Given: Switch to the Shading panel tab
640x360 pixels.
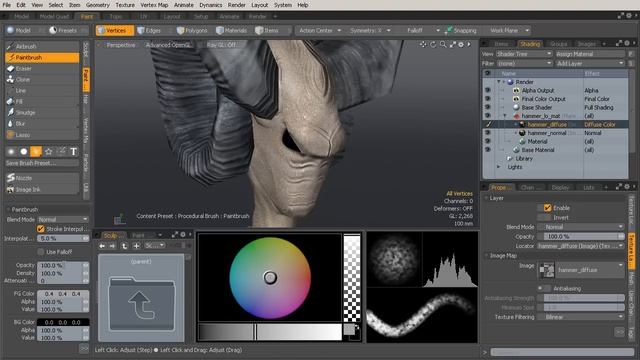Looking at the screenshot, I should coord(530,44).
